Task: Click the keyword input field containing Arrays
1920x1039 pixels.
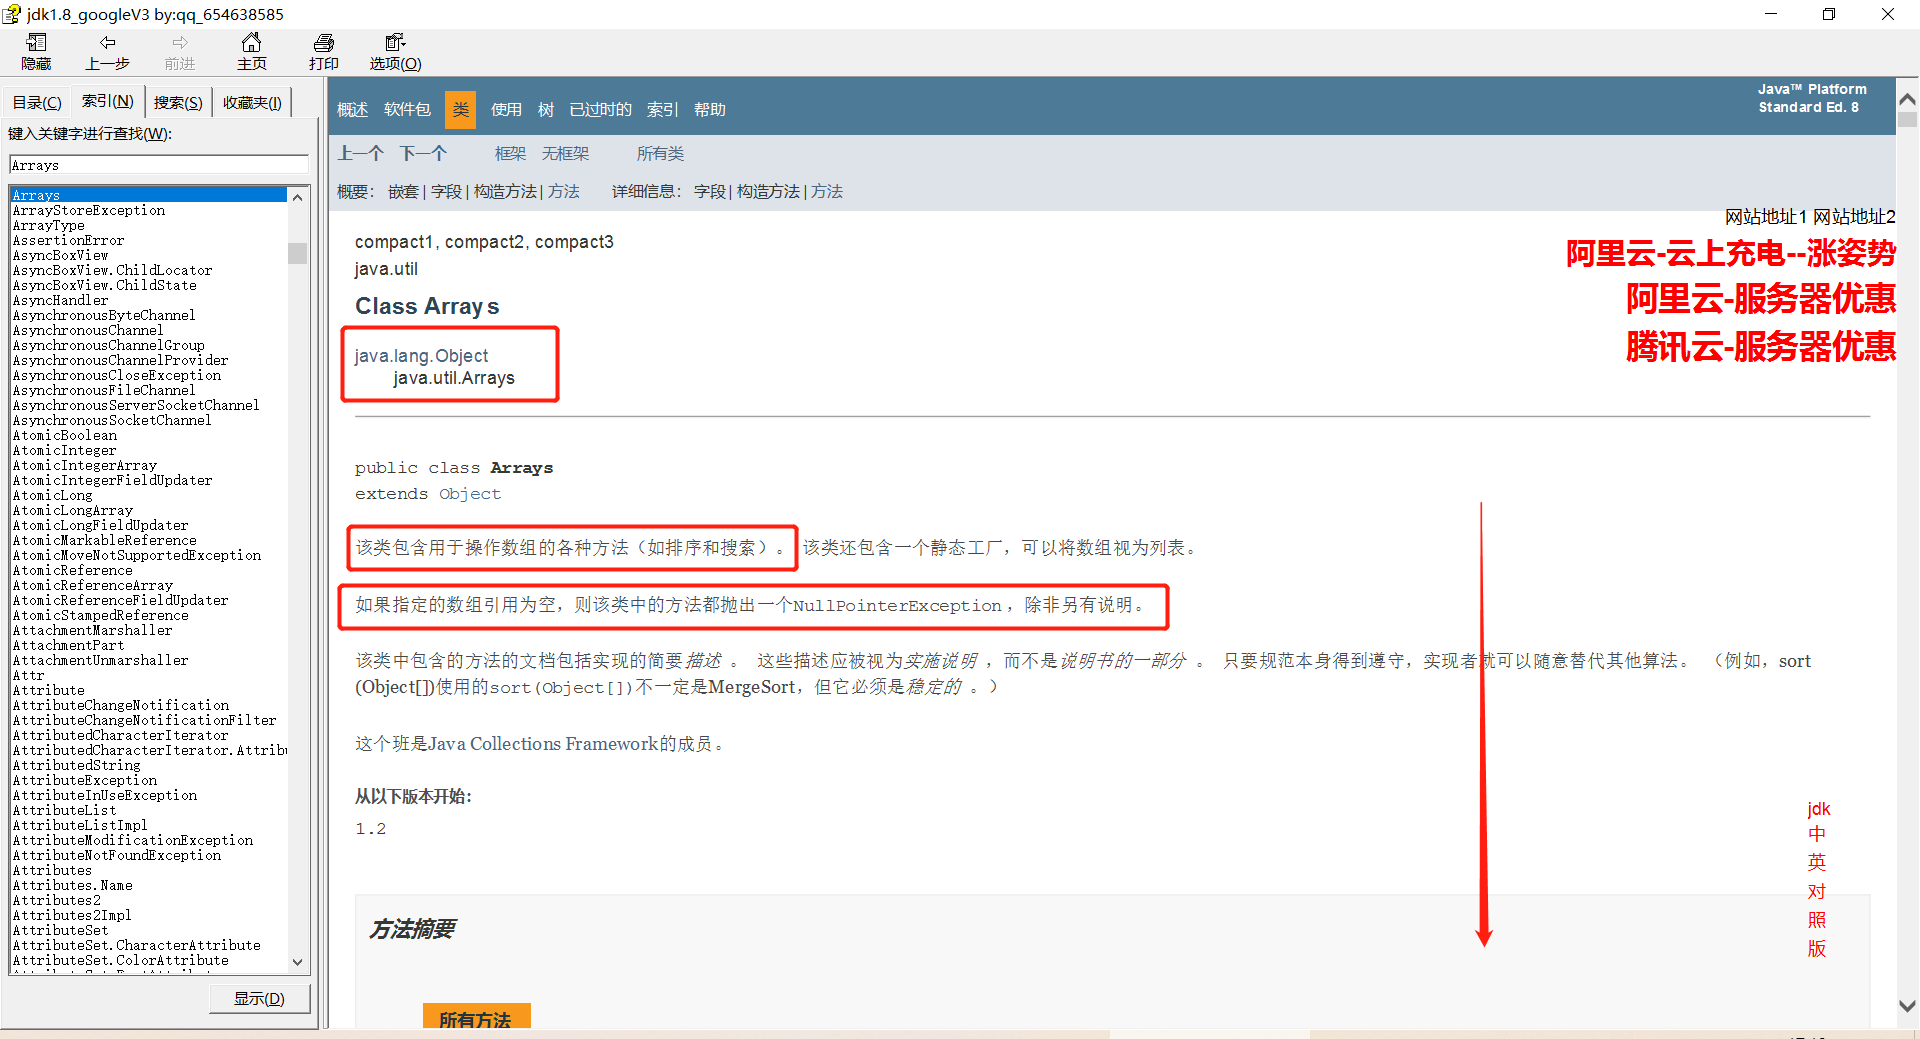Action: tap(159, 165)
